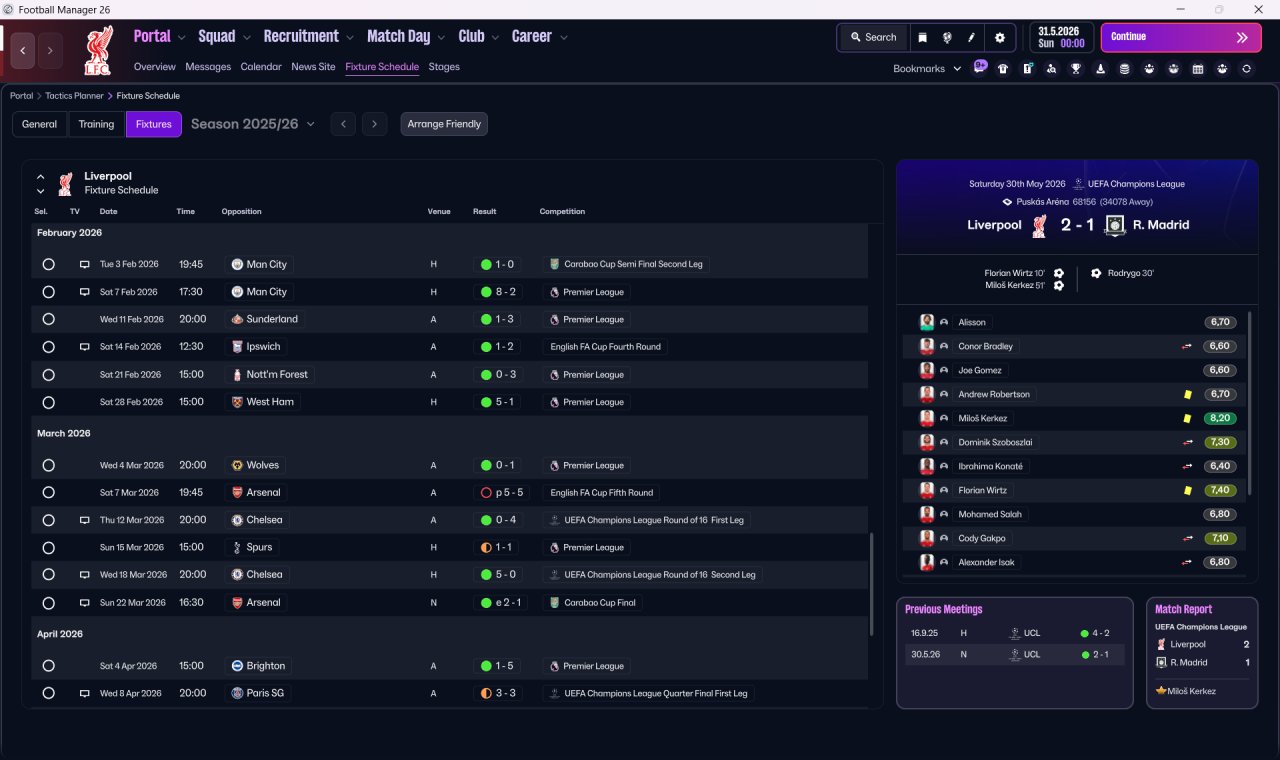Image resolution: width=1280 pixels, height=760 pixels.
Task: Open the Season 2025/26 dropdown
Action: (x=253, y=124)
